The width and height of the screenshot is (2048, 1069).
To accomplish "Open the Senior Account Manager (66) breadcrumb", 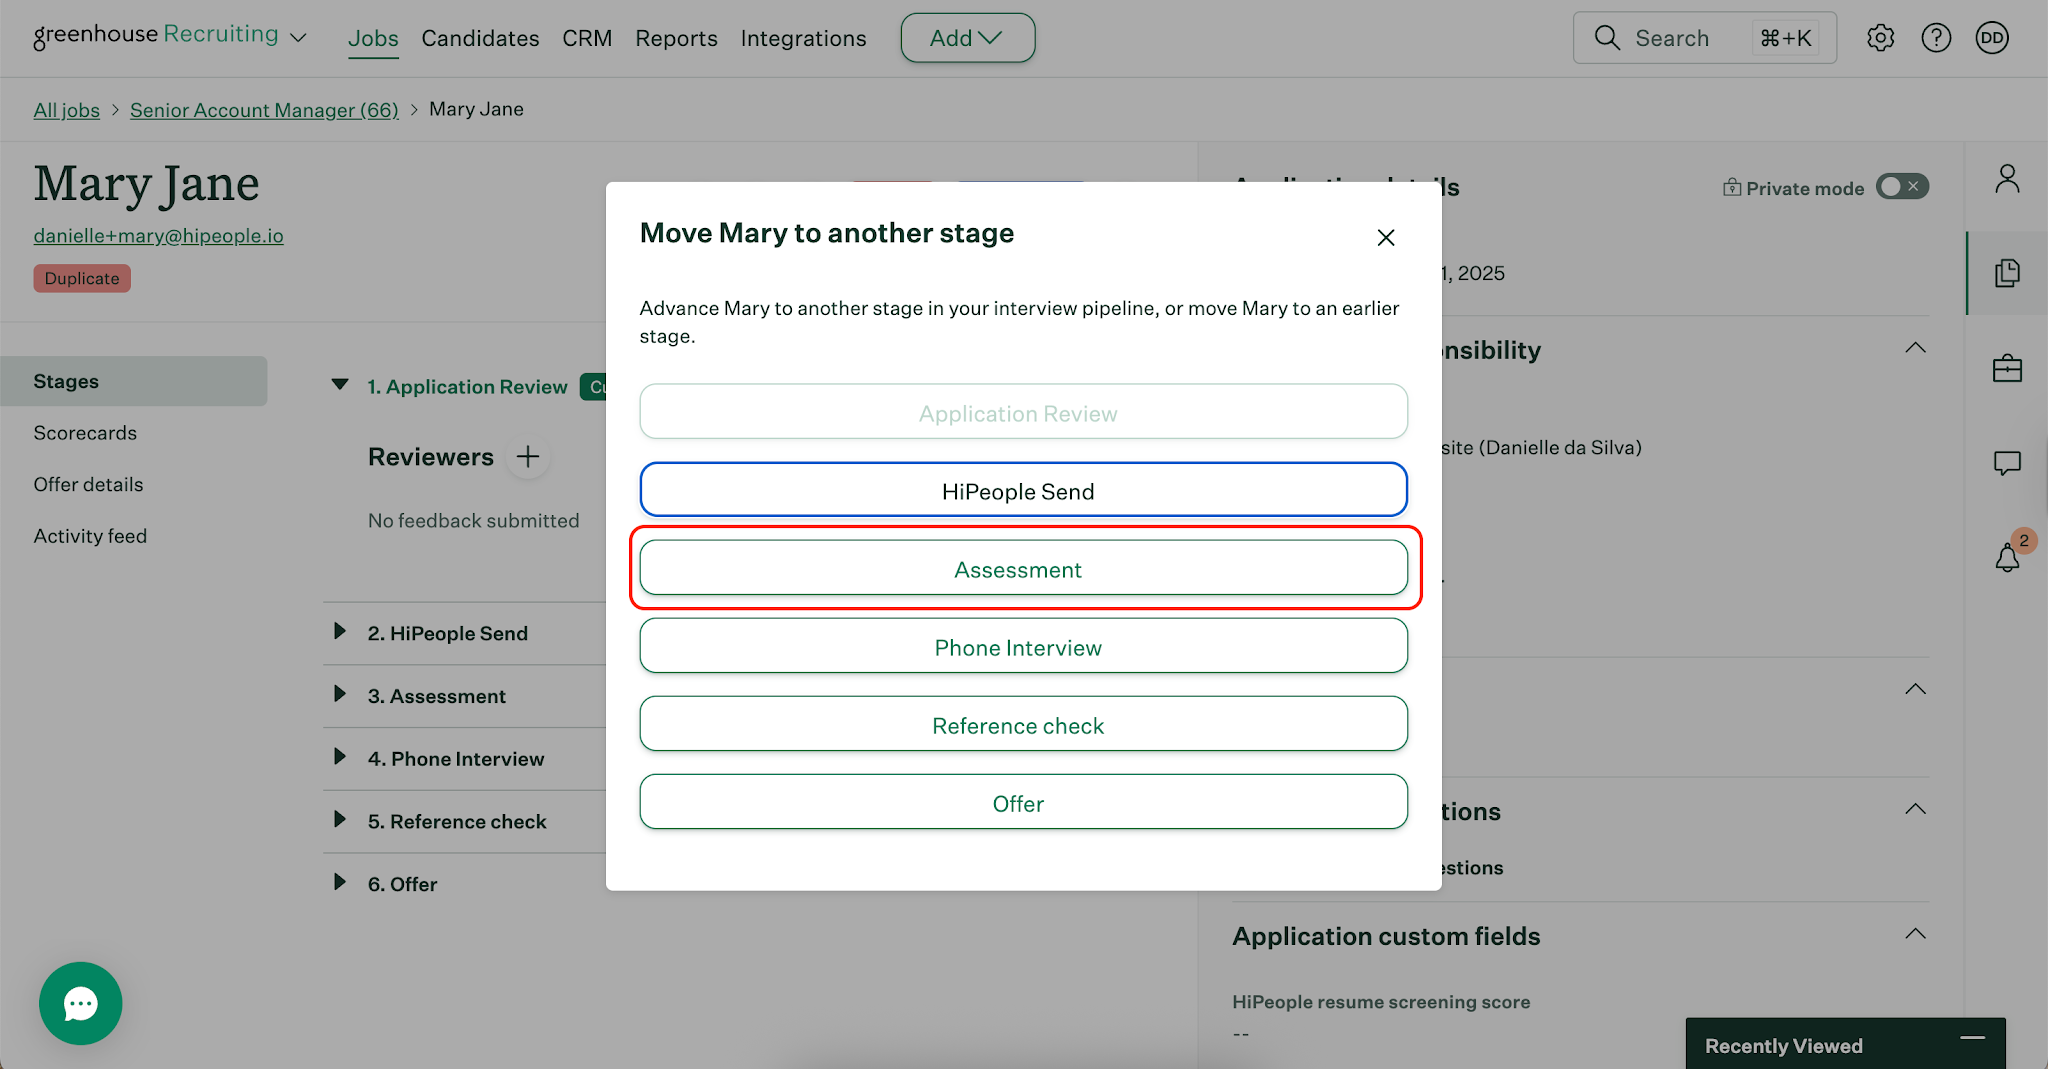I will 264,110.
